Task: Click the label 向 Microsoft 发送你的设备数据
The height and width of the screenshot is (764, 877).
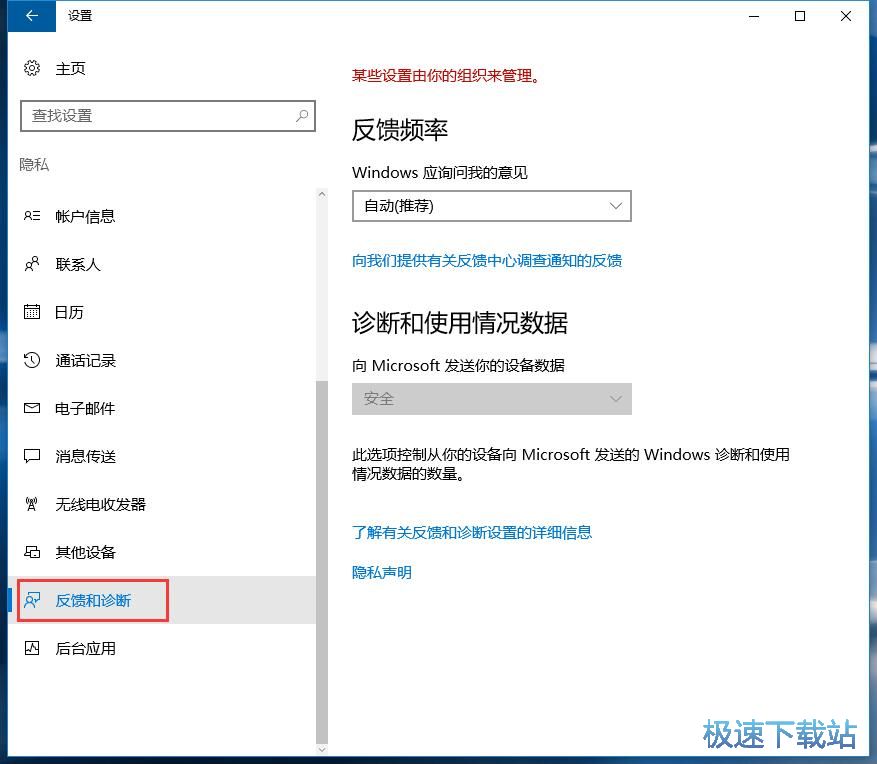Action: pos(458,366)
